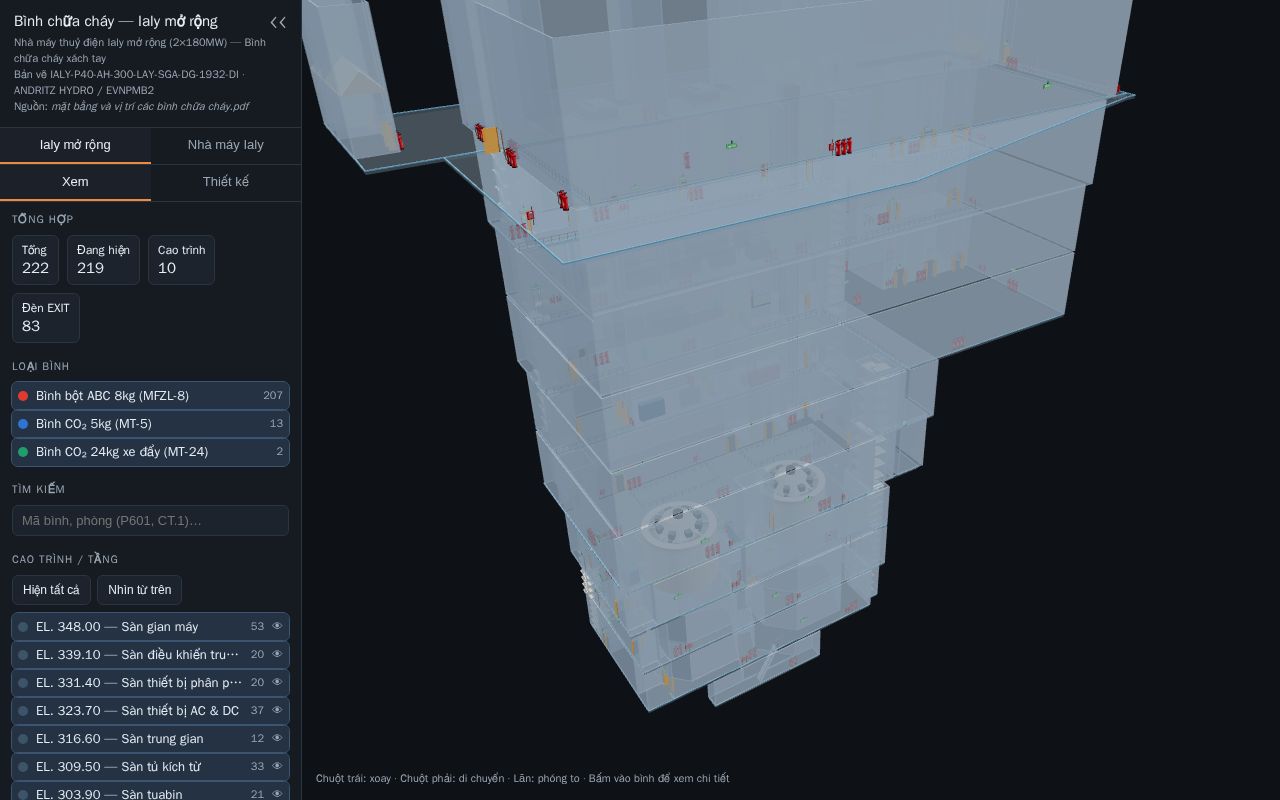The width and height of the screenshot is (1280, 800).
Task: Toggle eye icon for EL. 331.40 level
Action: pyautogui.click(x=277, y=683)
